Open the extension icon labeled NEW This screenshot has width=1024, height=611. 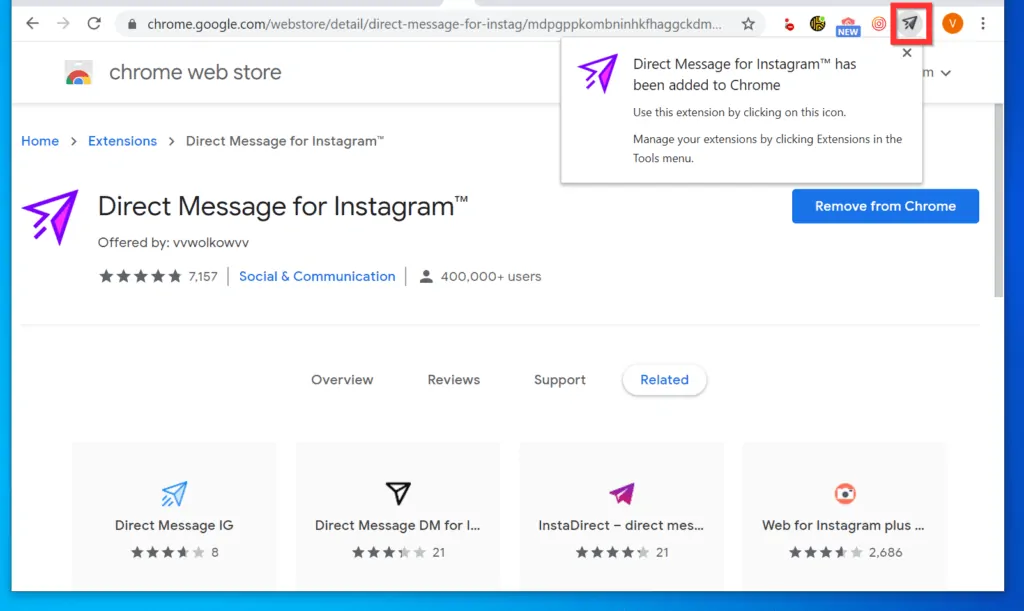pyautogui.click(x=848, y=25)
